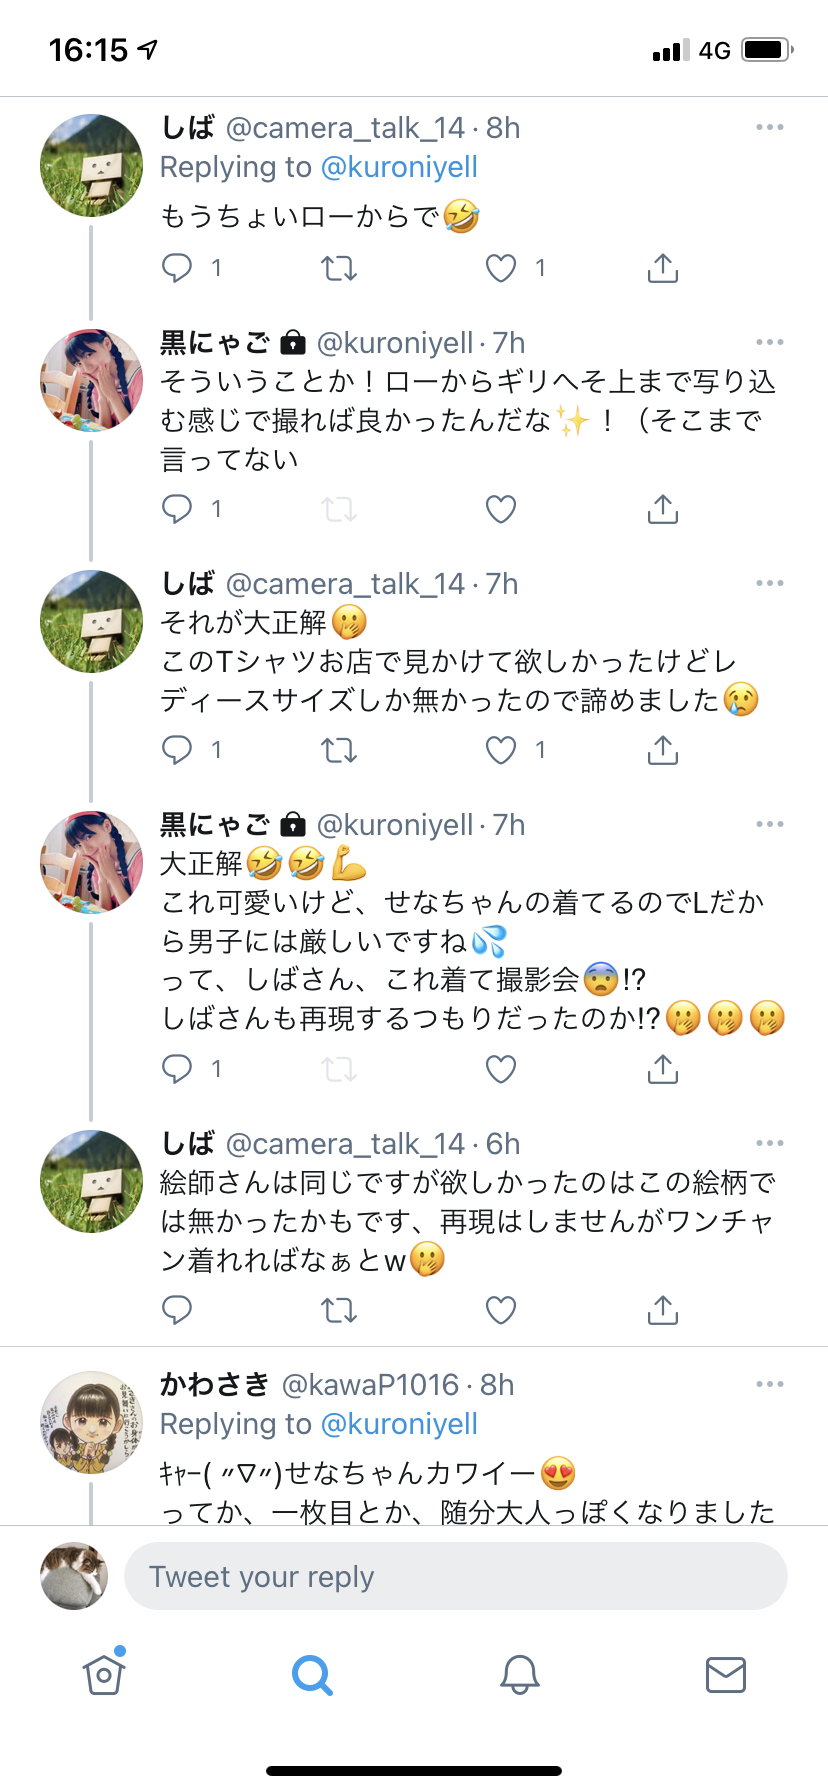Image resolution: width=828 pixels, height=1792 pixels.
Task: Tap the Tweet your reply field
Action: 455,1577
